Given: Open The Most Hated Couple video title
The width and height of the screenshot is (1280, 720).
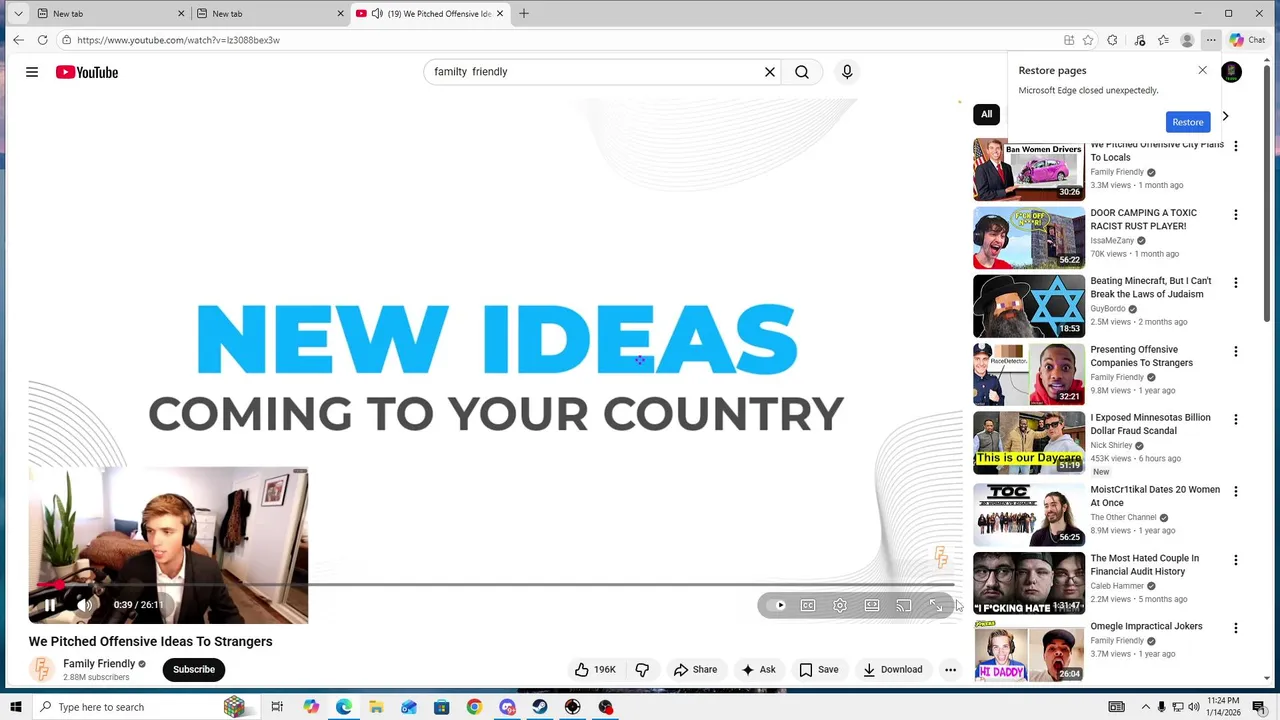Looking at the screenshot, I should click(x=1145, y=565).
